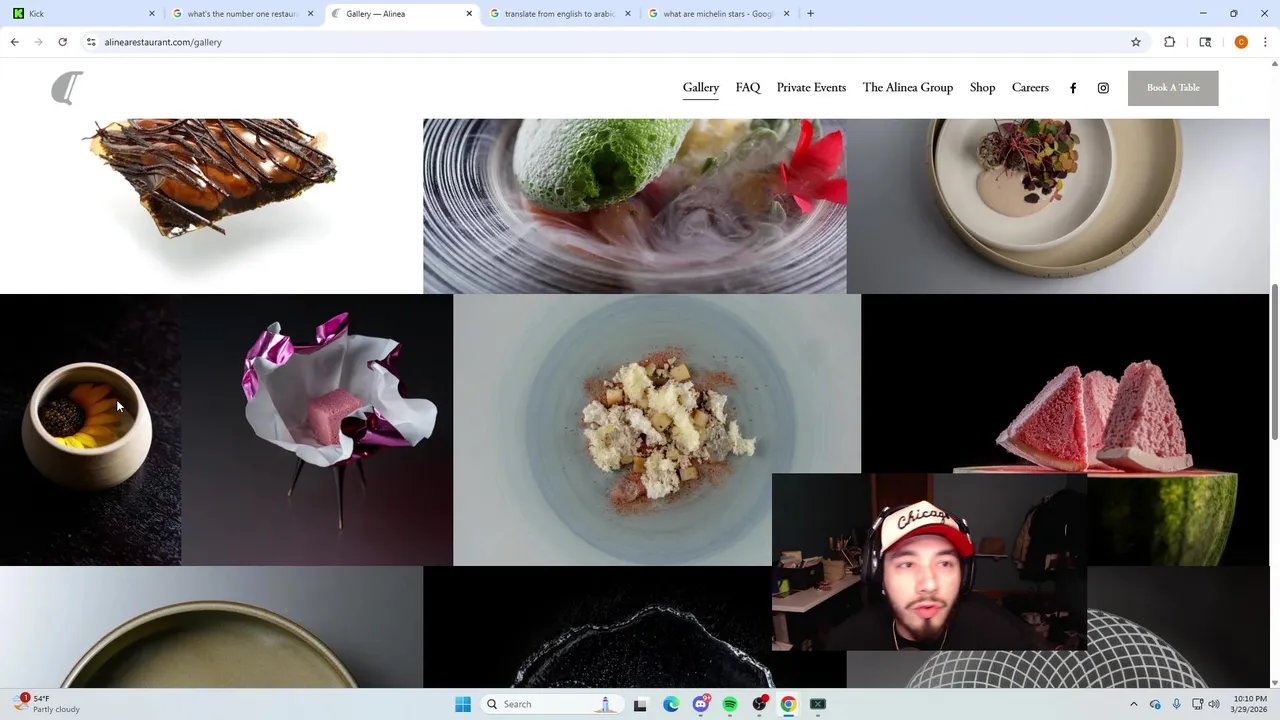Viewport: 1280px width, 720px height.
Task: Open the clock showing 10:10 PM
Action: [1250, 704]
